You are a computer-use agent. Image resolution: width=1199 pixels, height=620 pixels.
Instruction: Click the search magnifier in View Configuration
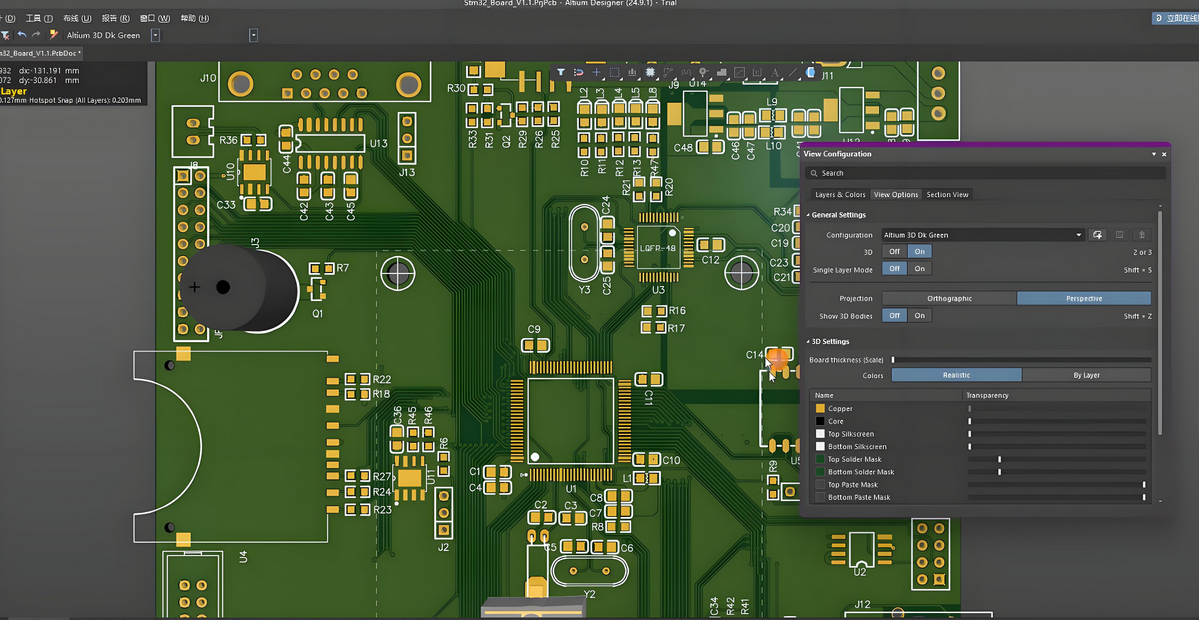click(813, 174)
